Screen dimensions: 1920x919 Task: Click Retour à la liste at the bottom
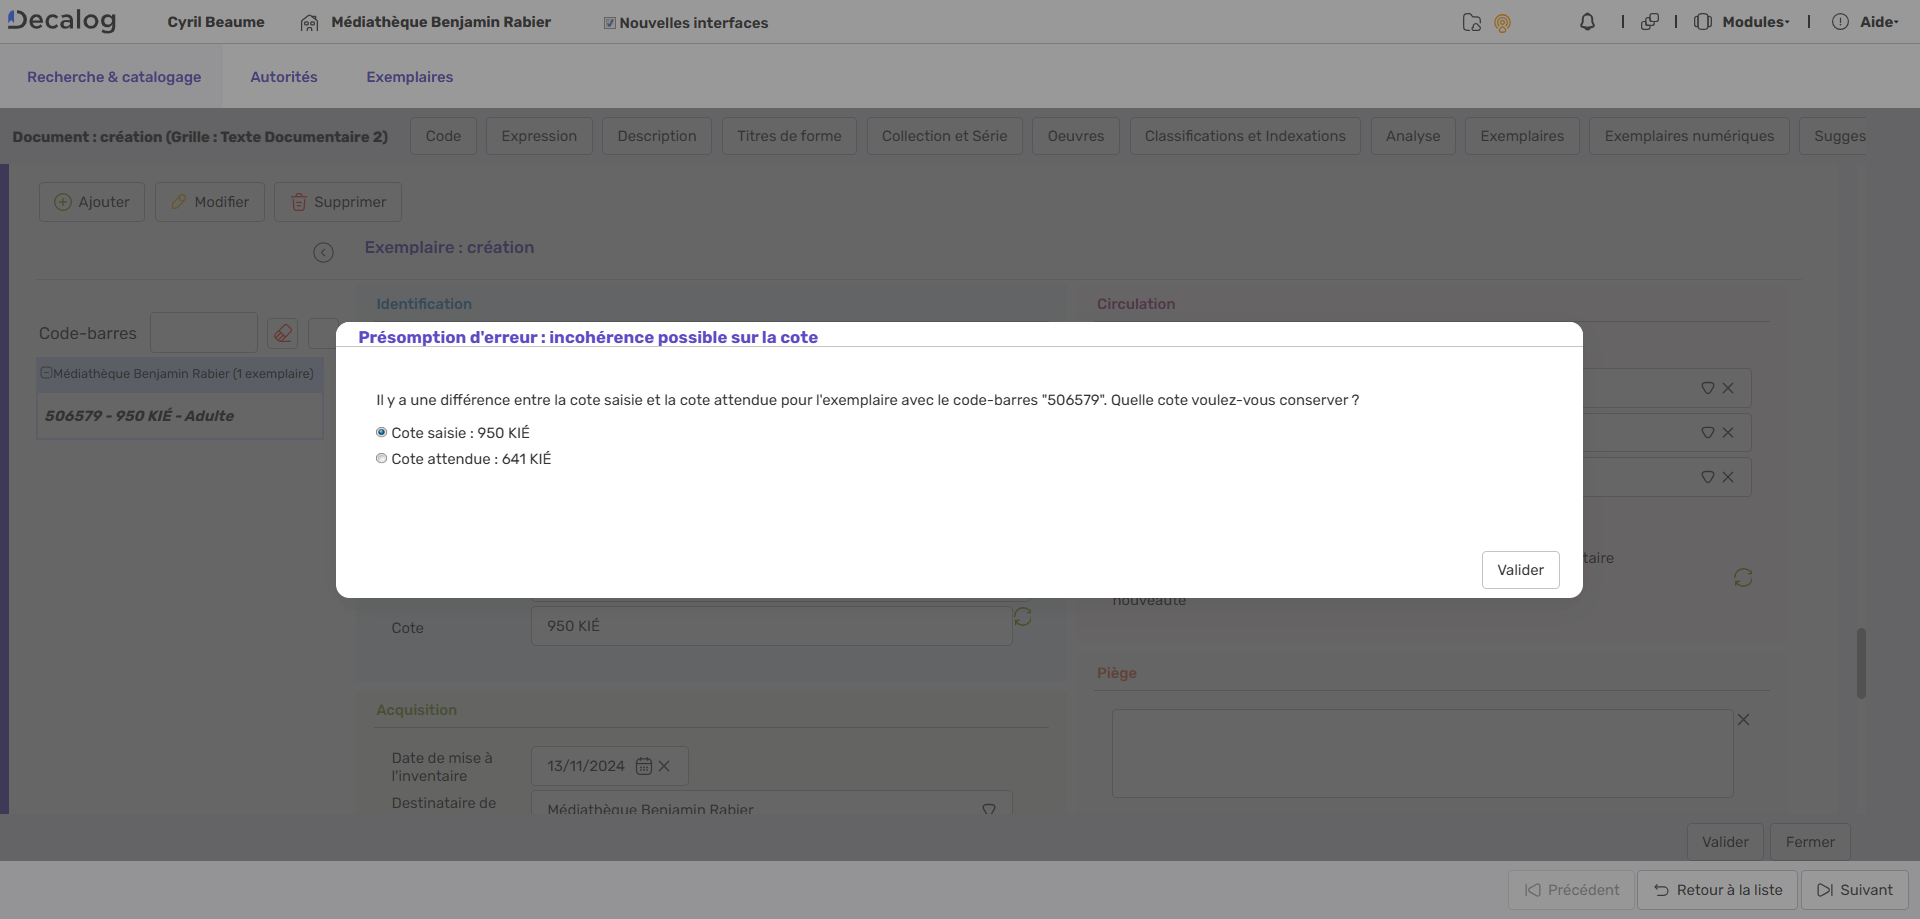click(1717, 889)
